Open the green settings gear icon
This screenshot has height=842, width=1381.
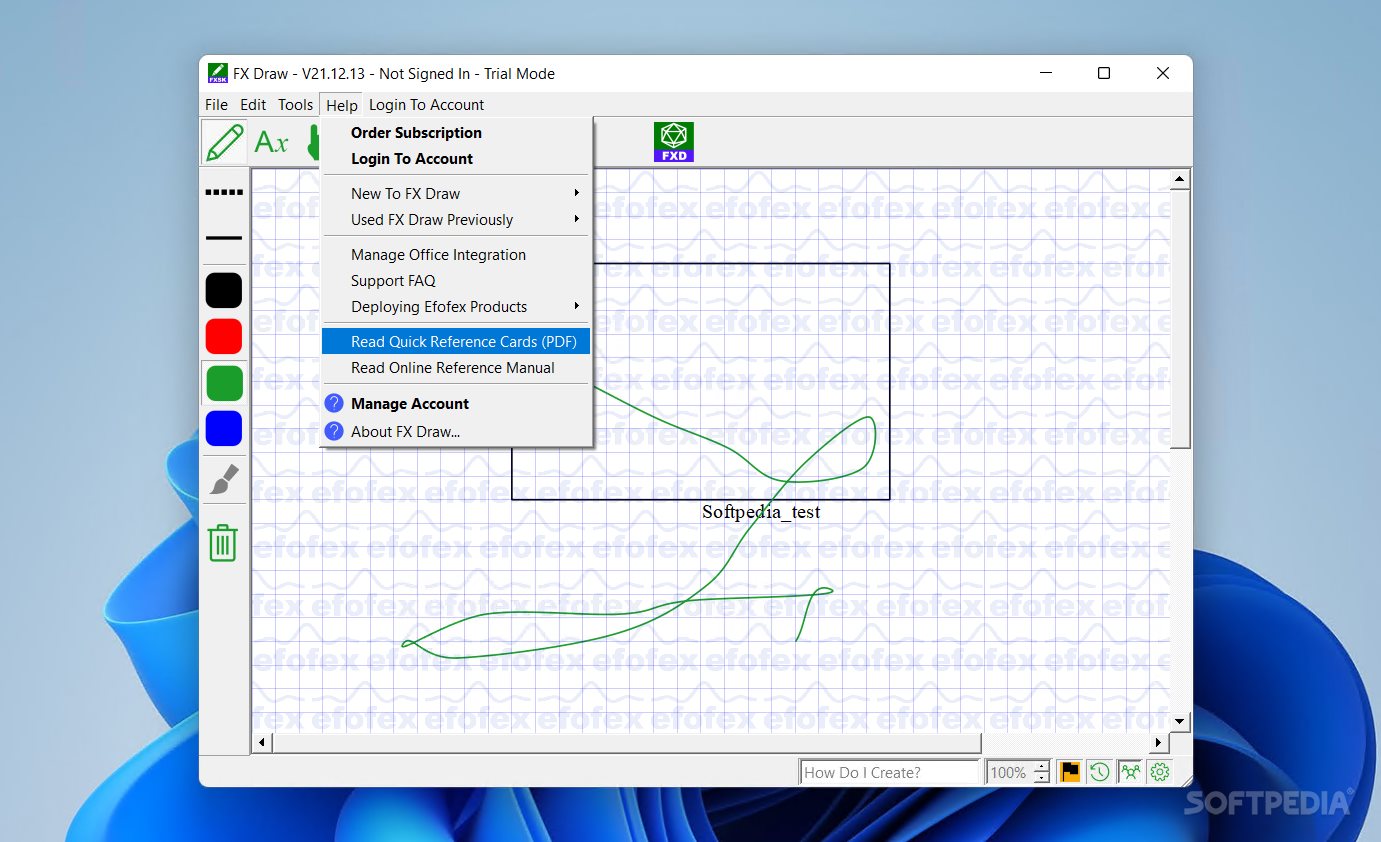tap(1160, 772)
